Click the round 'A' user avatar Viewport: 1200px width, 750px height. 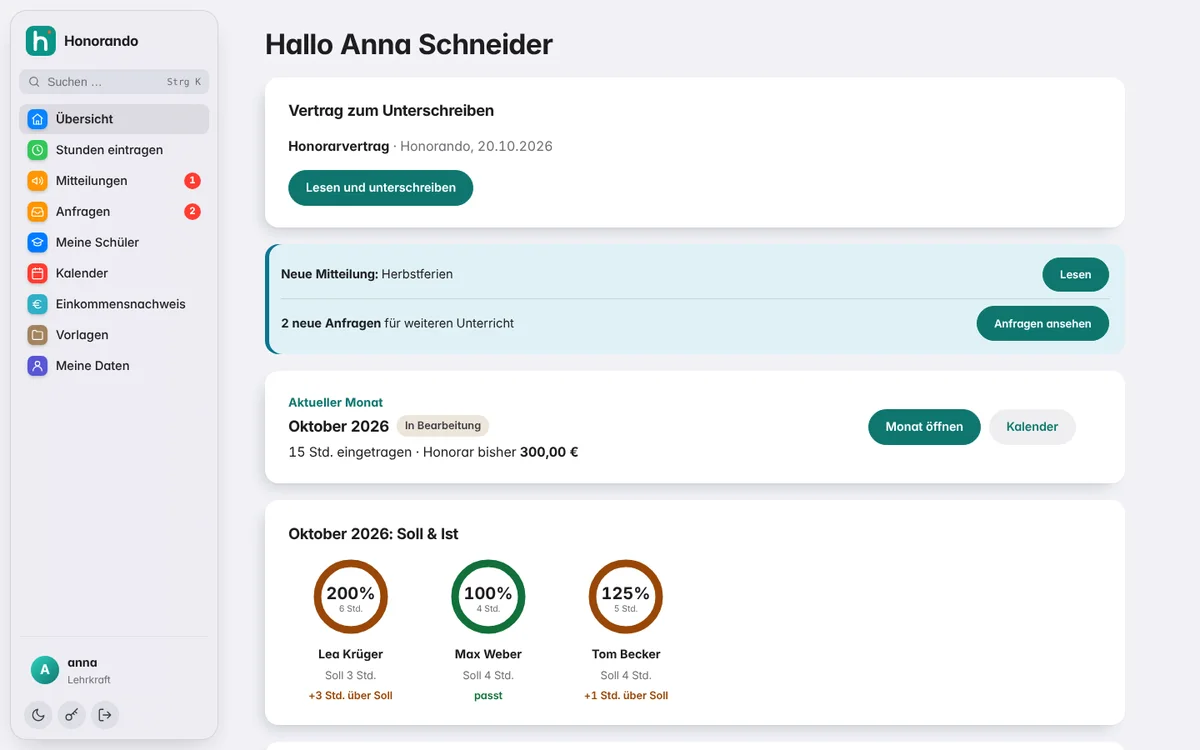(45, 670)
